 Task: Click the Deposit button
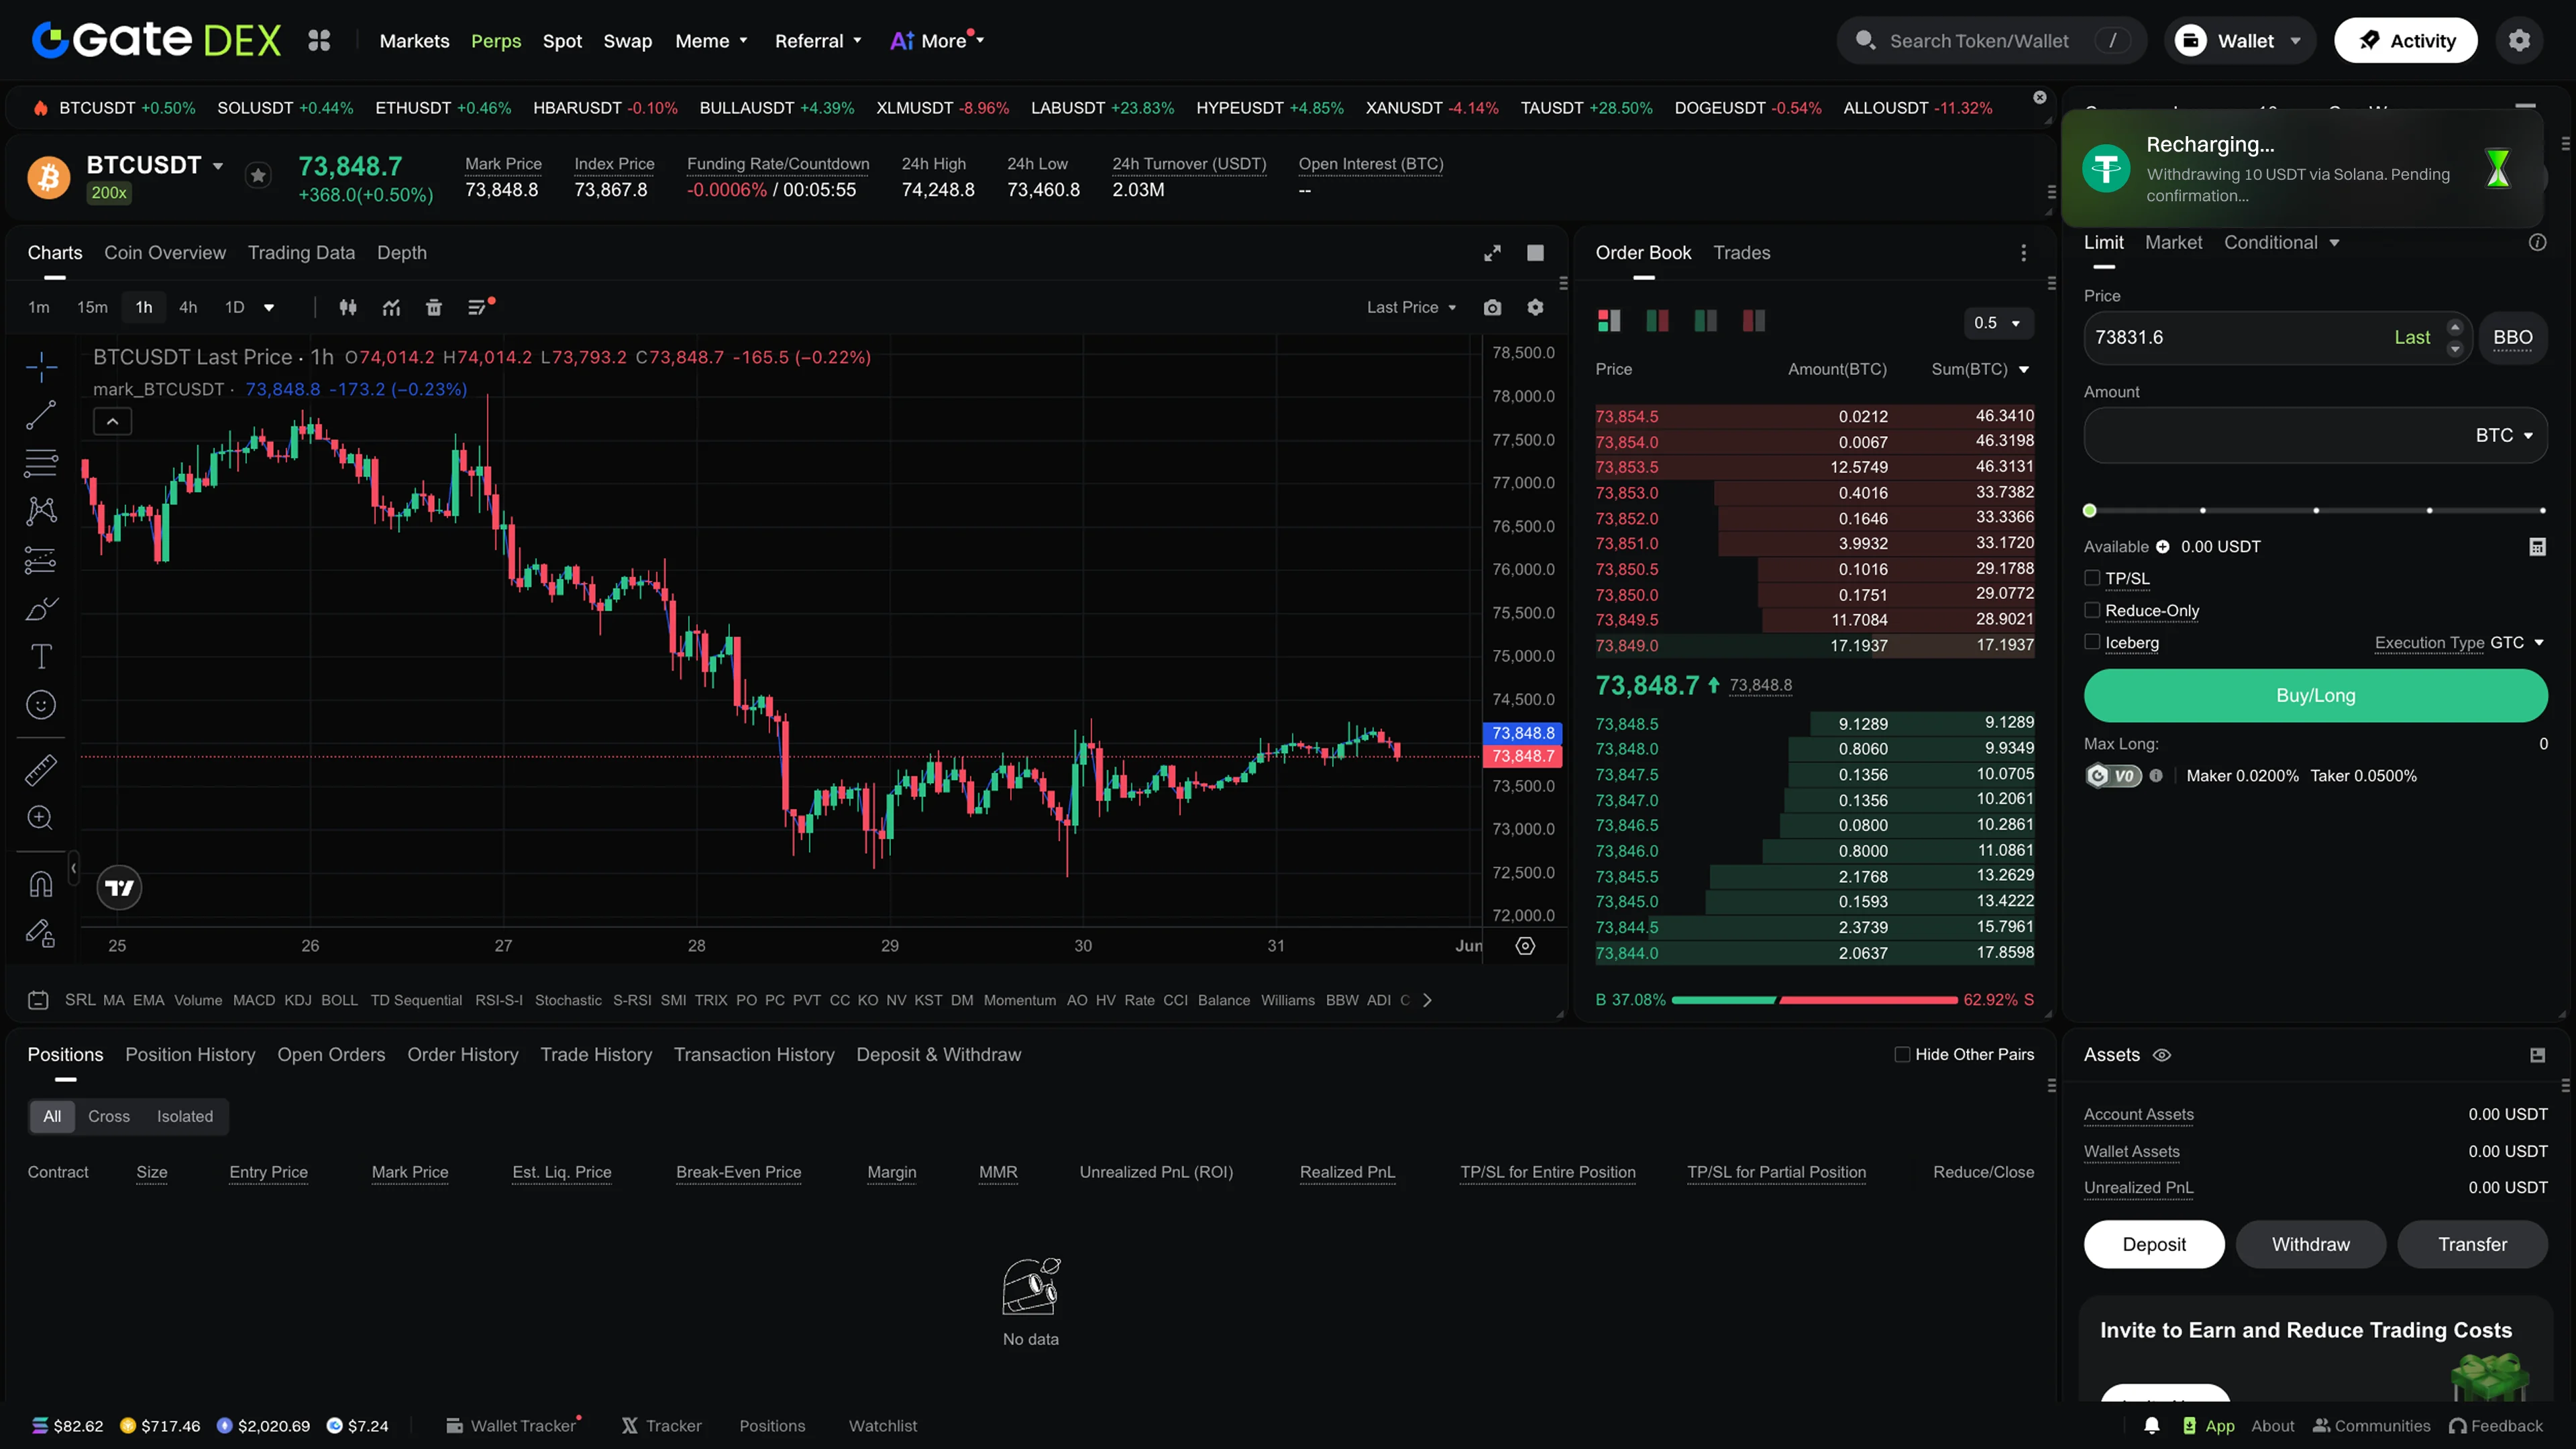point(2154,1245)
